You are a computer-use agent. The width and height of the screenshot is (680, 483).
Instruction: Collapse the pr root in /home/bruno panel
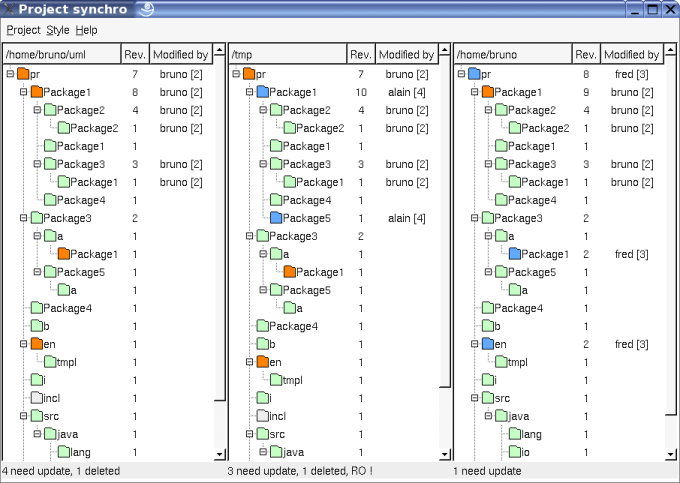coord(461,74)
